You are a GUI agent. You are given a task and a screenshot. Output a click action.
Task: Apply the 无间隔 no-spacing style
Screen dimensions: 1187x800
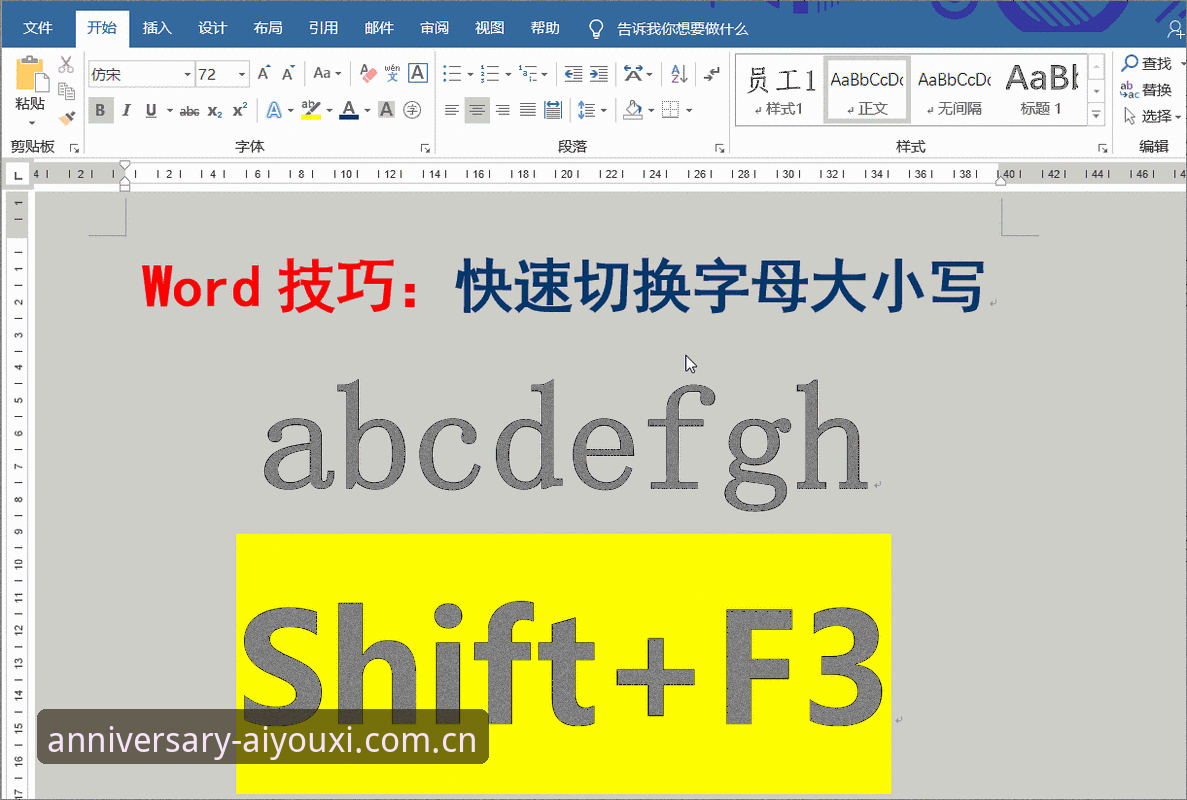955,89
